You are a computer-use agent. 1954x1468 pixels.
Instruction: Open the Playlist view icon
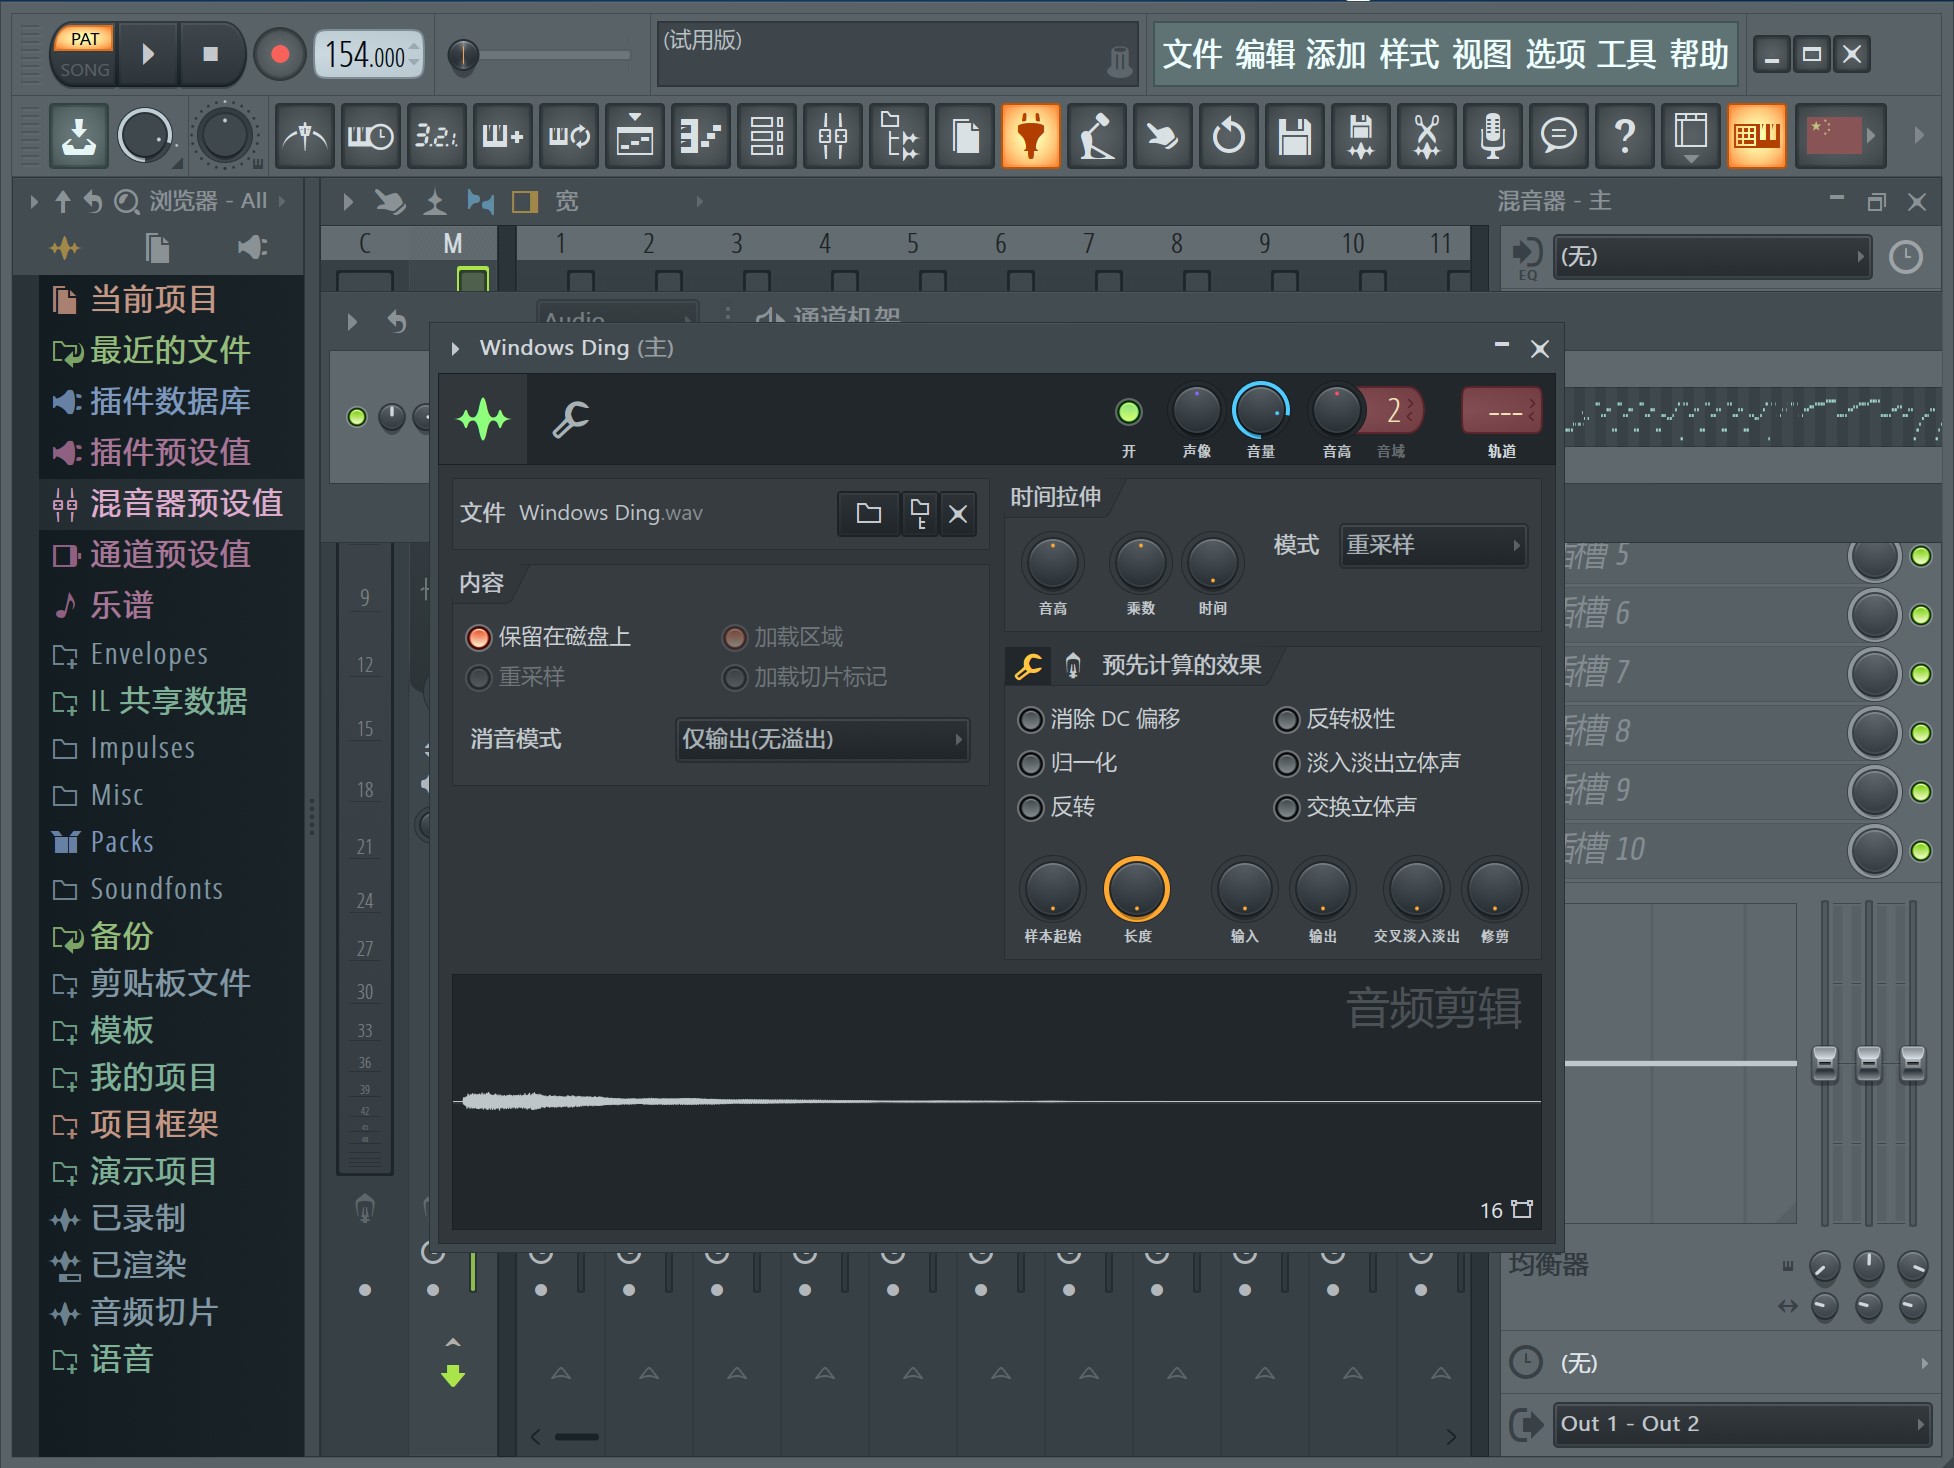tap(635, 135)
